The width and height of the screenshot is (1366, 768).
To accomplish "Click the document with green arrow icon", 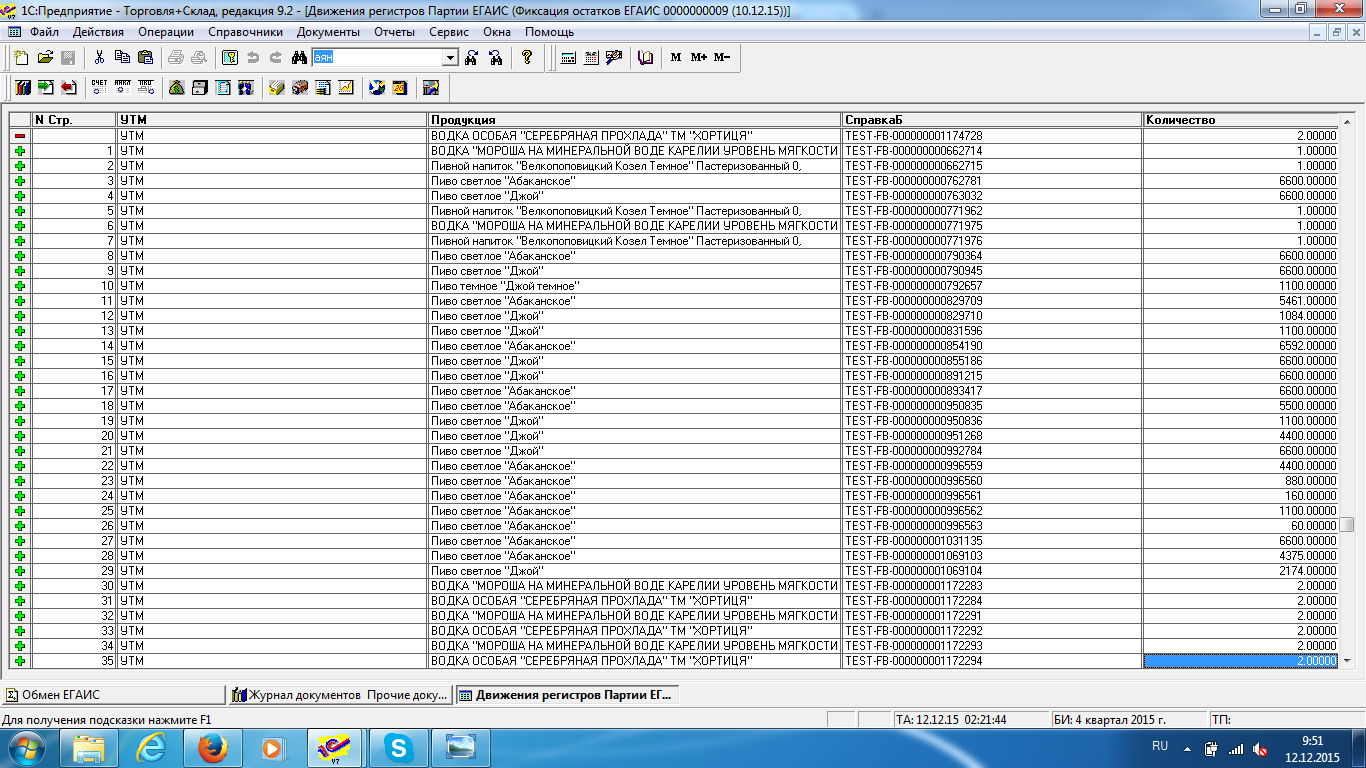I will 45,87.
